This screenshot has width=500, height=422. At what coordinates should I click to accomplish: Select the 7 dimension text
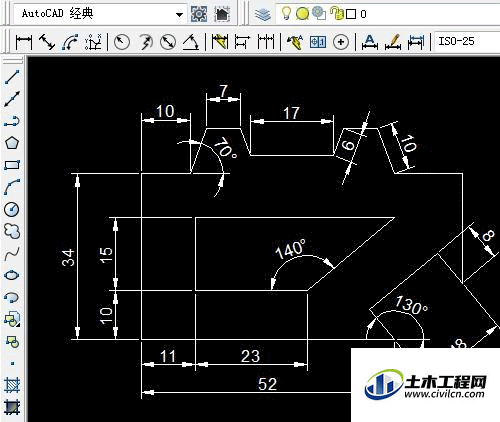[223, 91]
